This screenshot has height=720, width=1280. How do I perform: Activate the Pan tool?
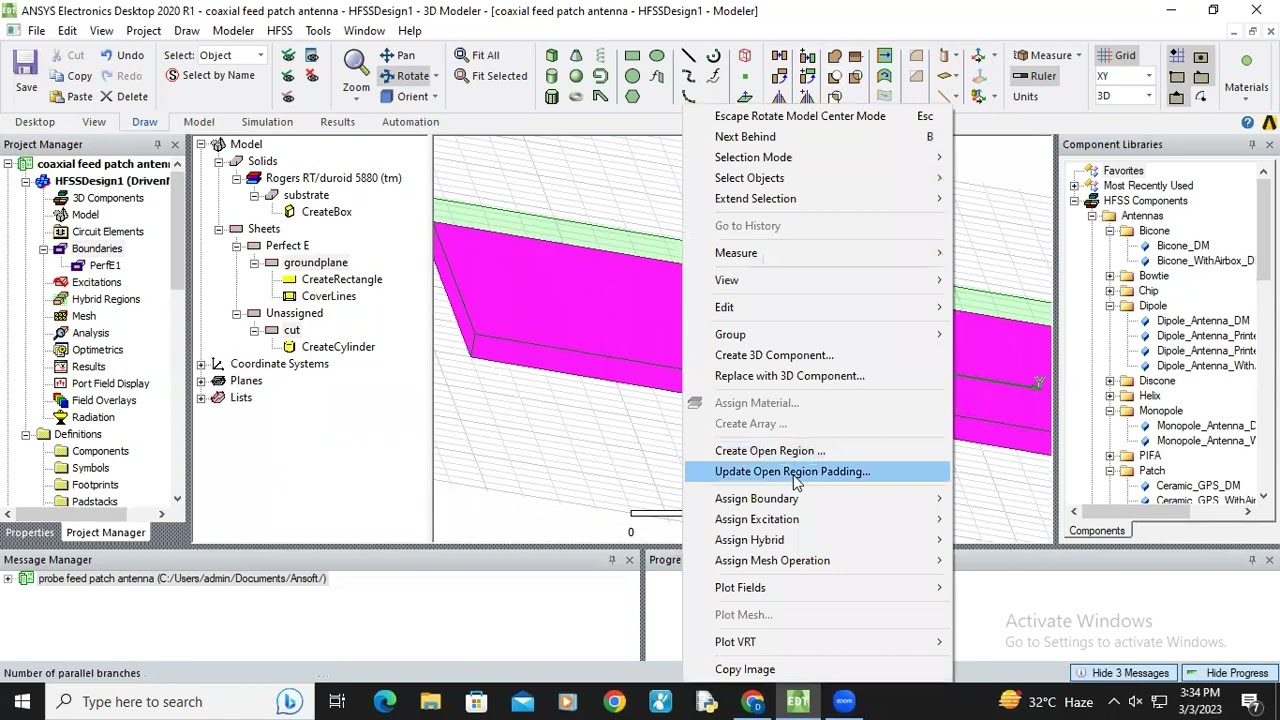(398, 55)
